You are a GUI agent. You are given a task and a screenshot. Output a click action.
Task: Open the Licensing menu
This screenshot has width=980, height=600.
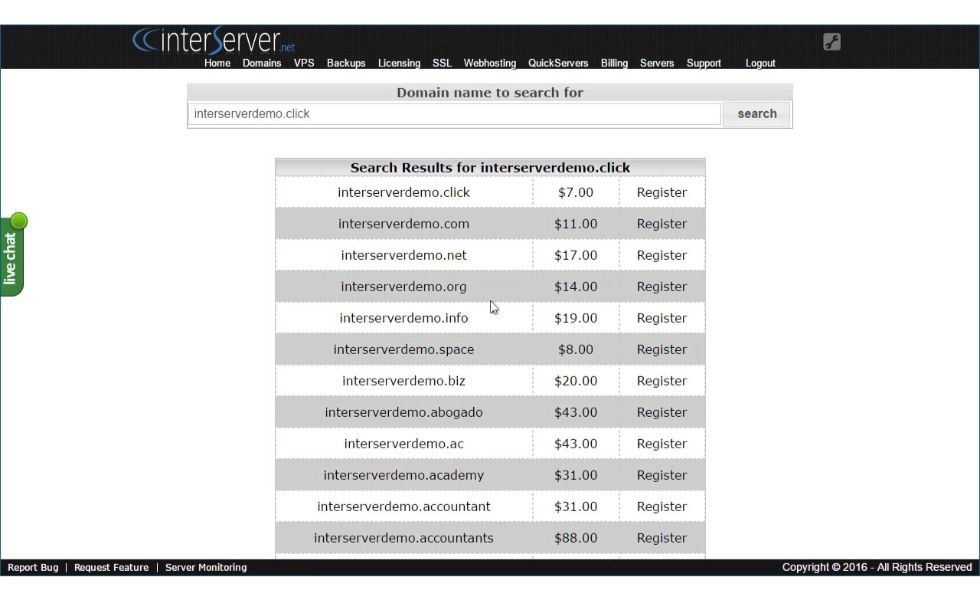[399, 63]
